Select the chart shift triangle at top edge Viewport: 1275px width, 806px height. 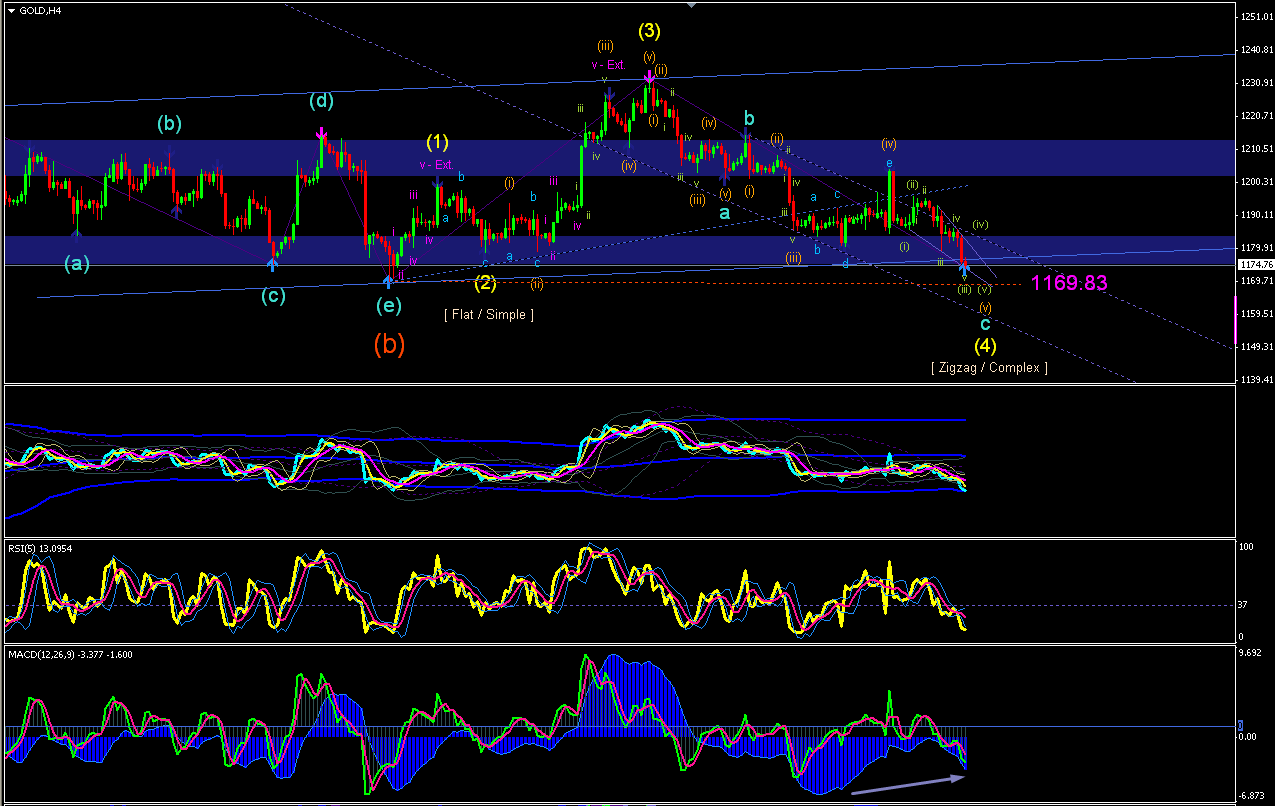click(x=690, y=5)
